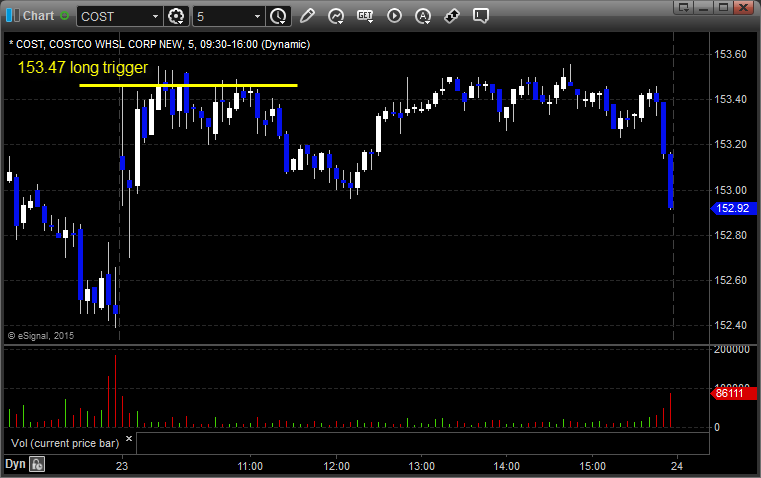Click the 152.40 price axis label
This screenshot has height=478, width=761.
730,325
